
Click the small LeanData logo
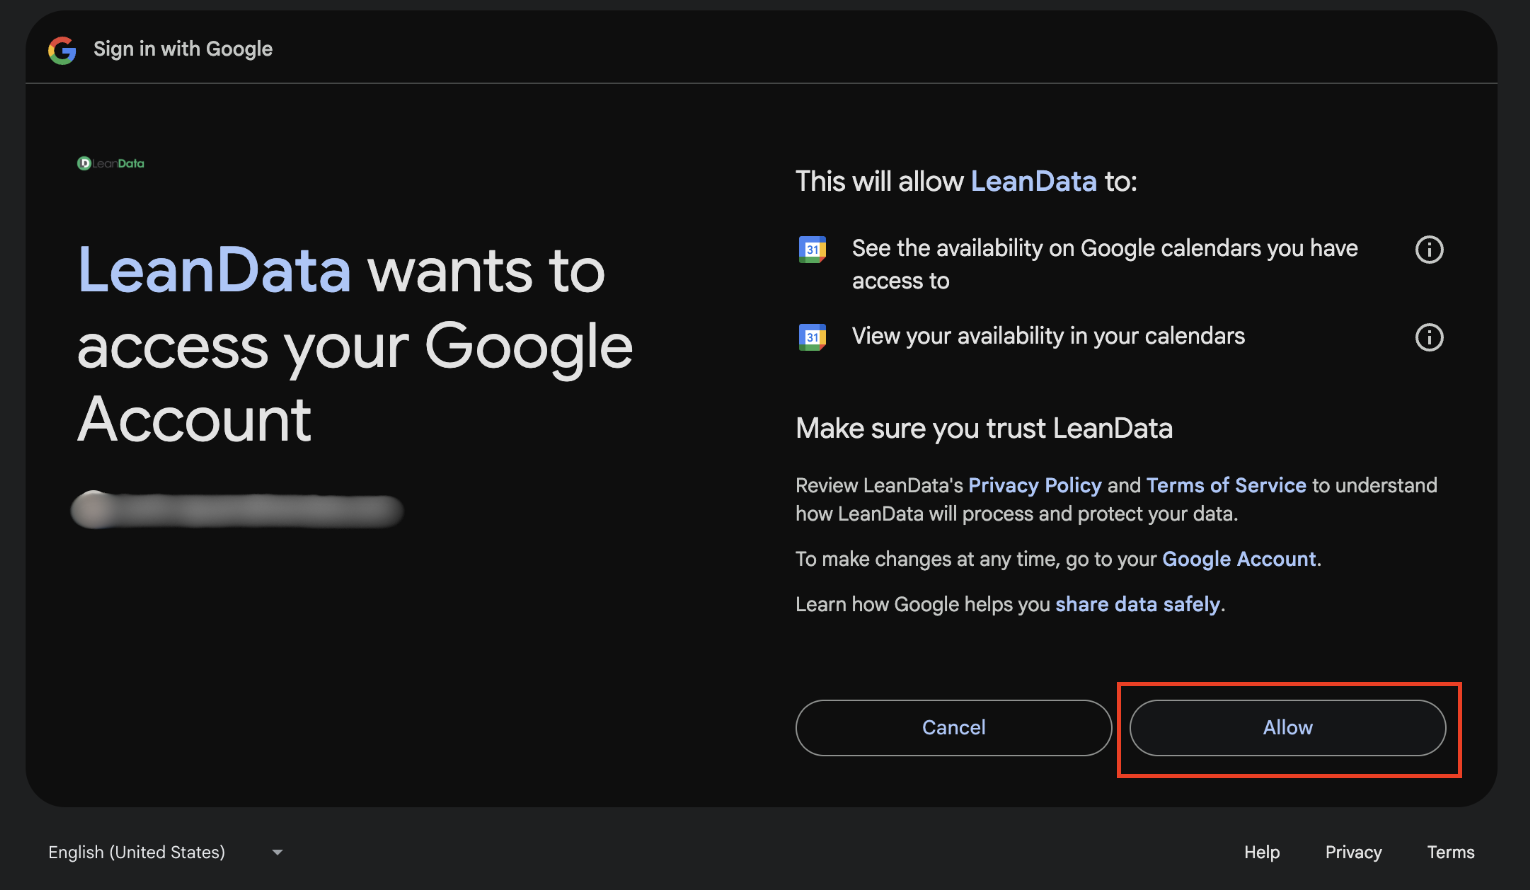111,164
